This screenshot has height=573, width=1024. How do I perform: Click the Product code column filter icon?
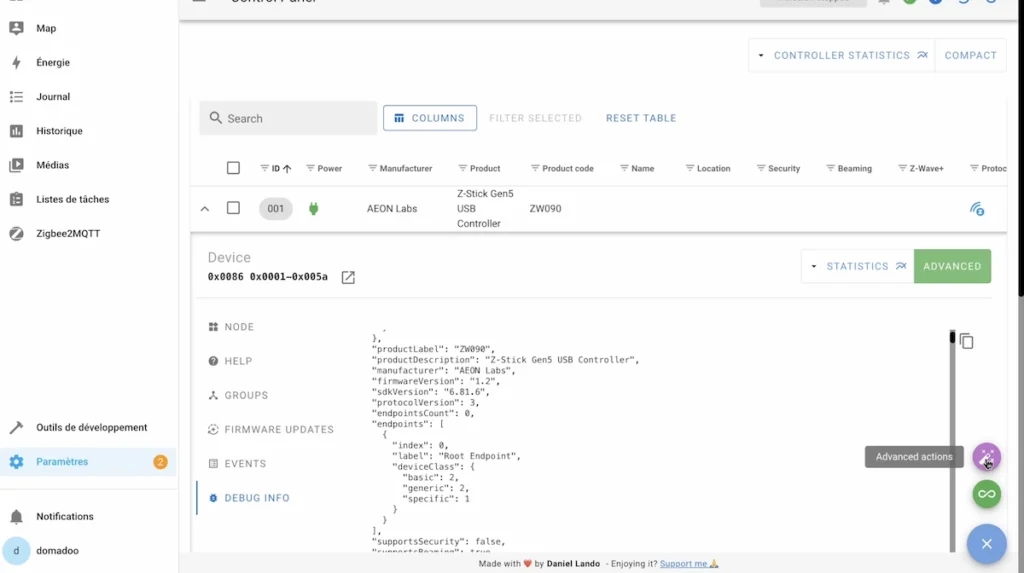535,168
